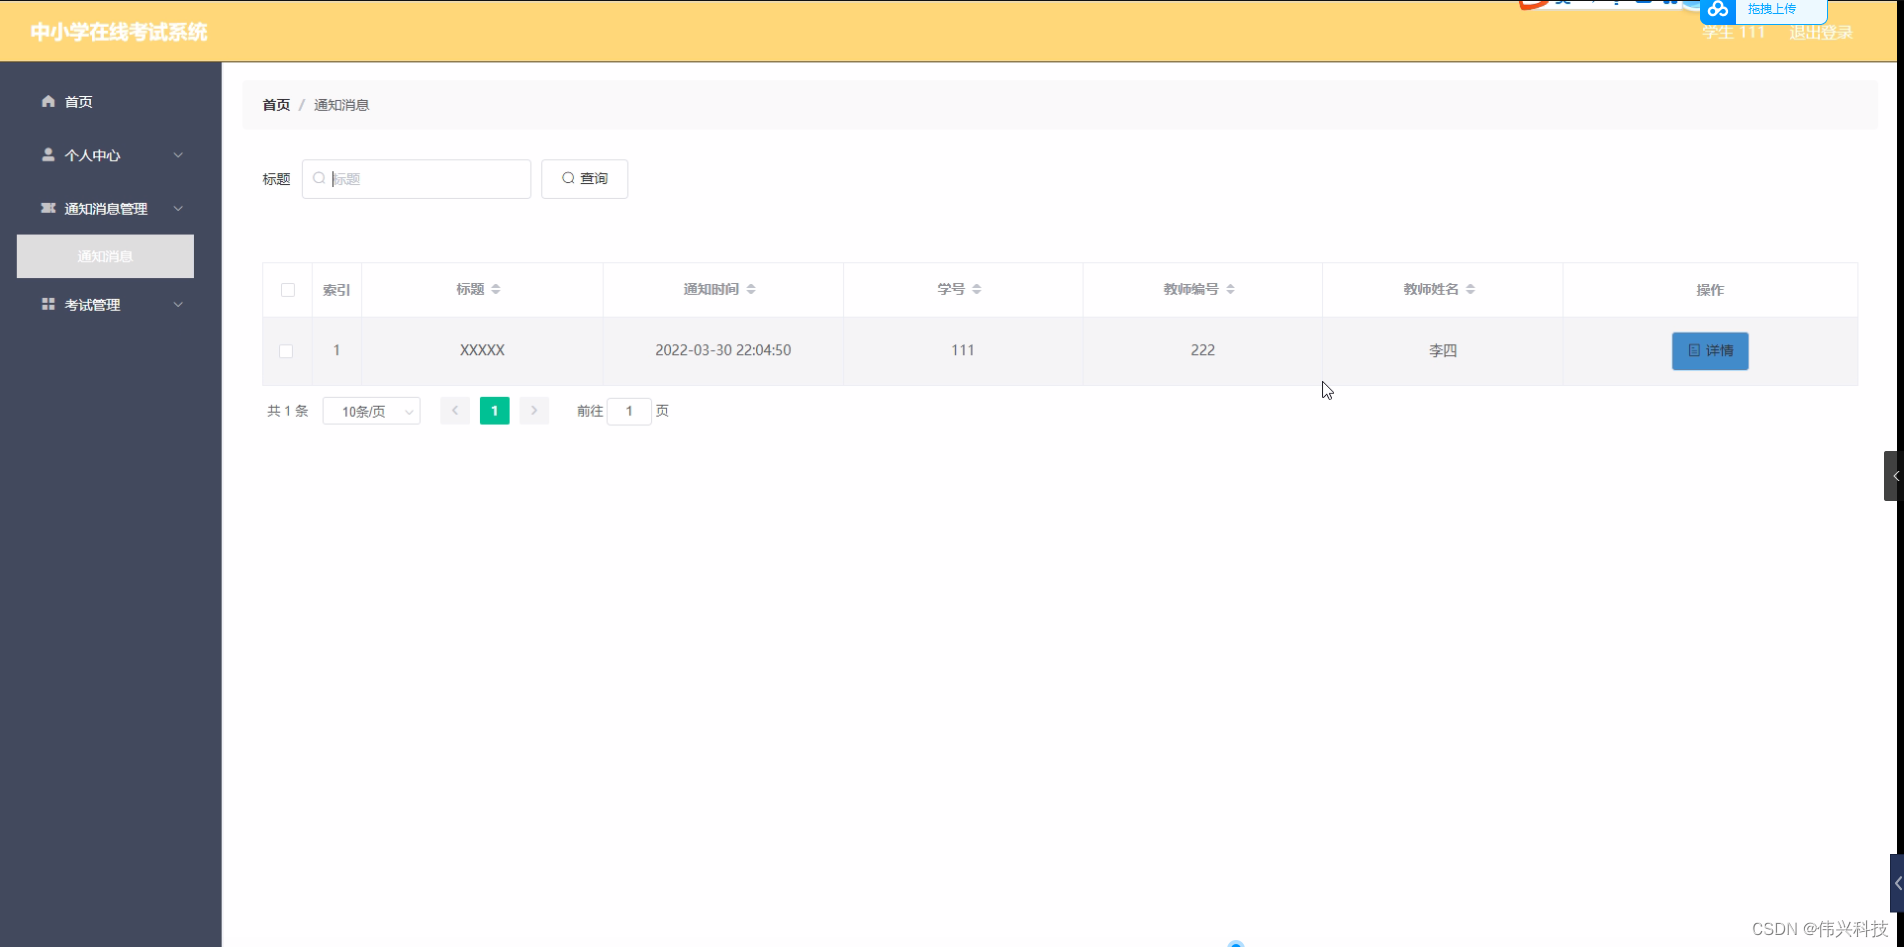1904x947 pixels.
Task: Check the checkbox on the XXXXX notification row
Action: pos(286,351)
